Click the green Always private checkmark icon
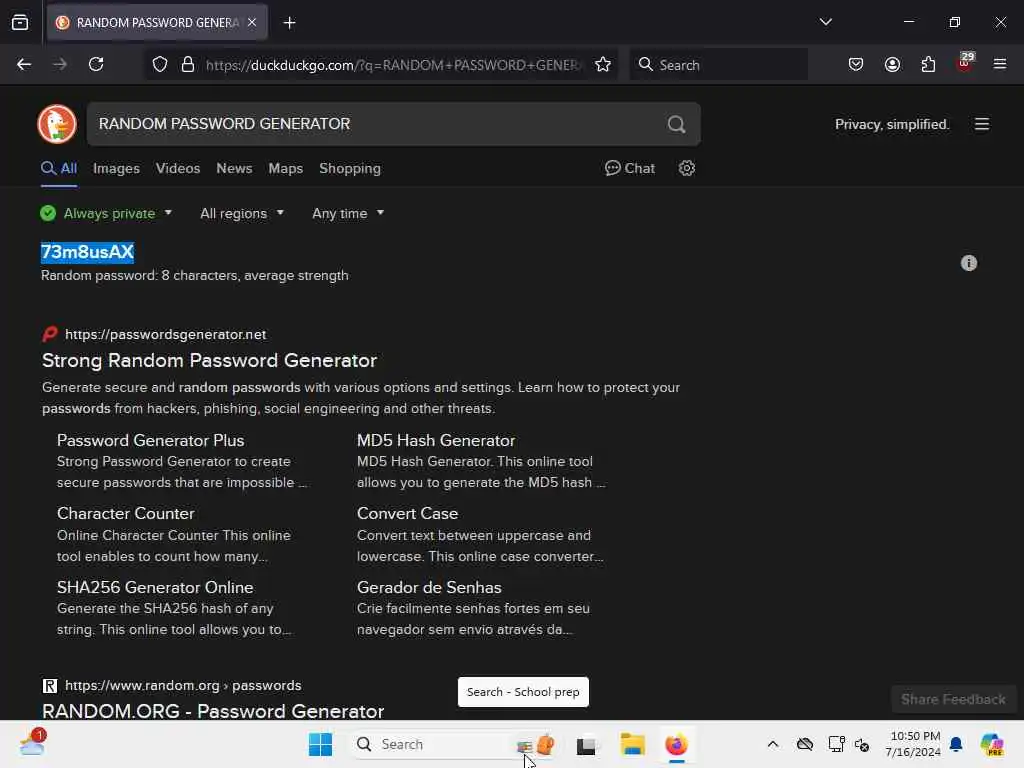 [48, 214]
